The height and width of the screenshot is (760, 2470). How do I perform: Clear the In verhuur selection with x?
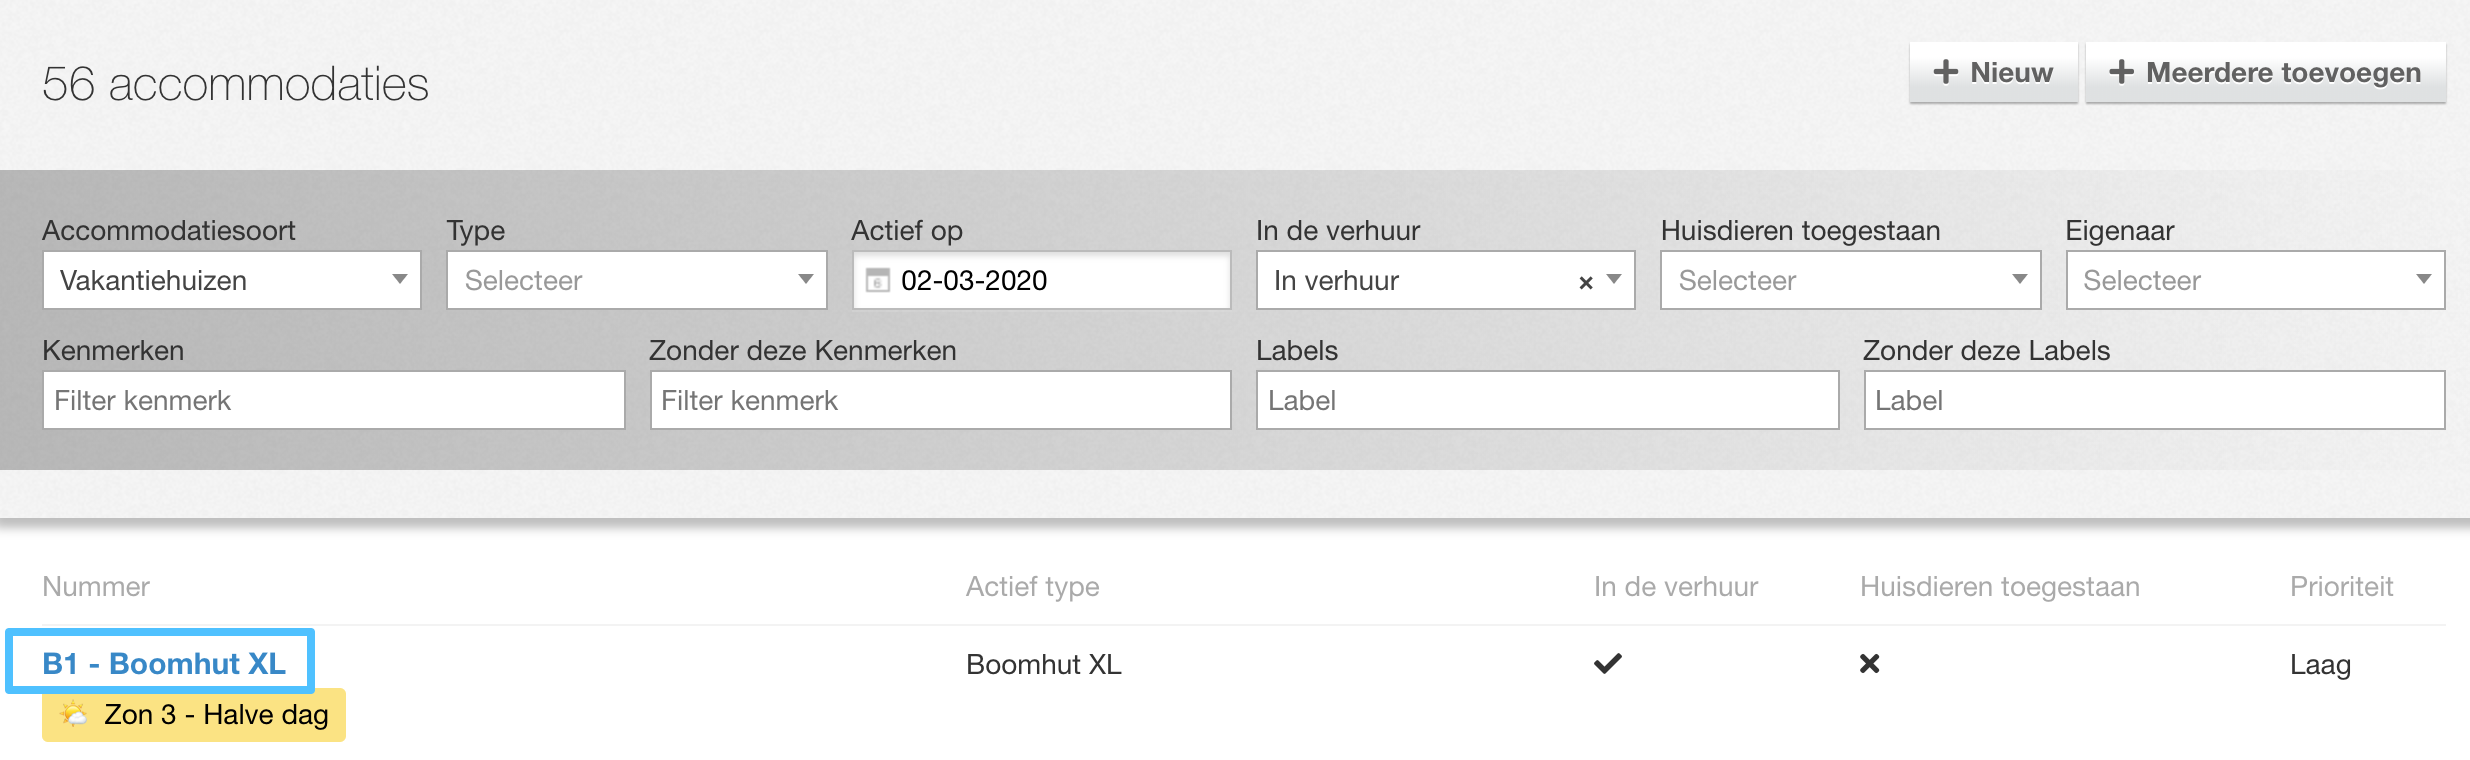[1585, 282]
